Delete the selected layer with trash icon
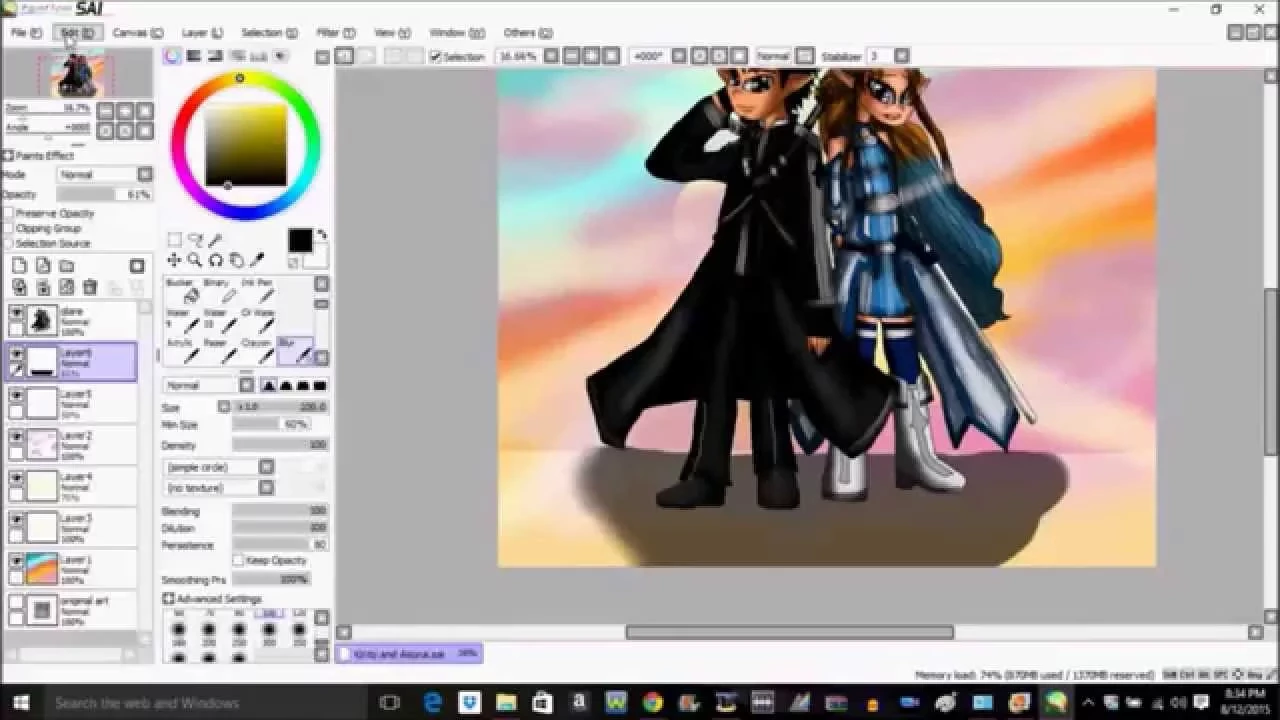This screenshot has width=1280, height=720. [x=90, y=288]
